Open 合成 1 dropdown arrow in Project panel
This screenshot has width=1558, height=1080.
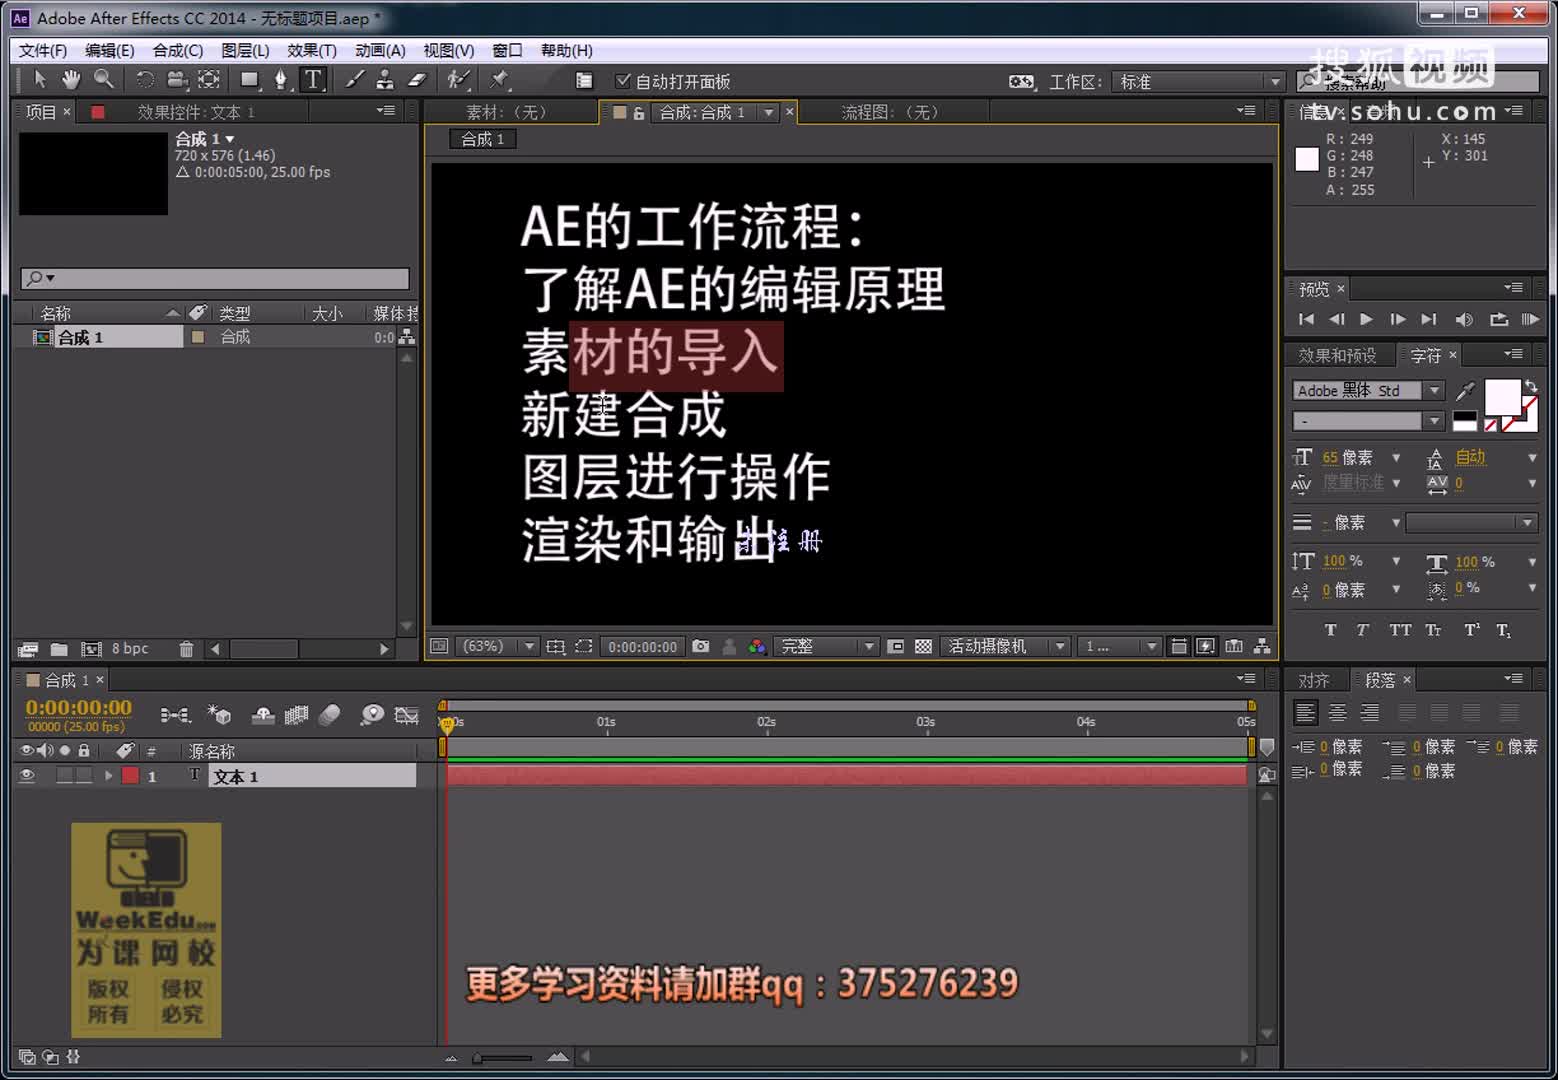(x=230, y=139)
